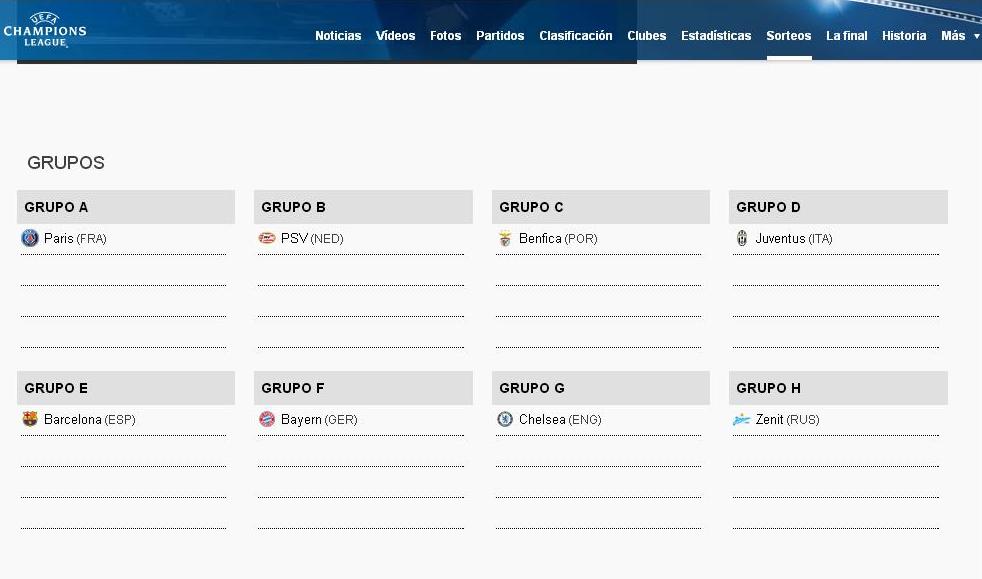Click the UEFA Champions League logo
The width and height of the screenshot is (982, 579).
click(45, 30)
